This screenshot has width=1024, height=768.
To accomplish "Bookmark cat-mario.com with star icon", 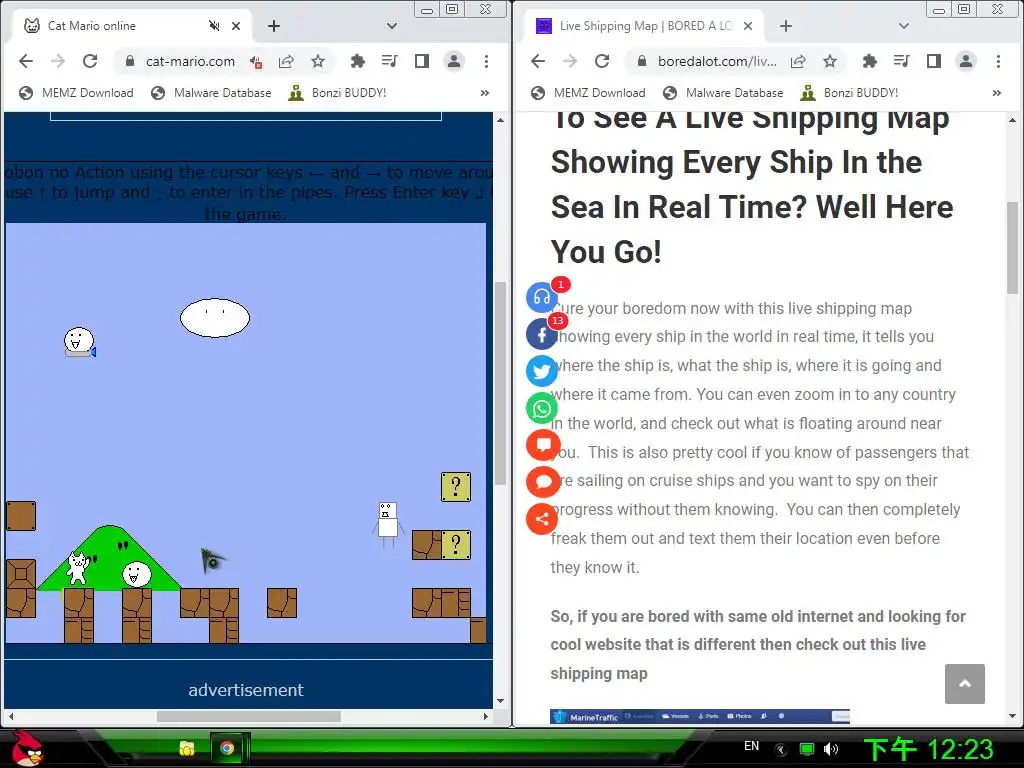I will pos(318,61).
